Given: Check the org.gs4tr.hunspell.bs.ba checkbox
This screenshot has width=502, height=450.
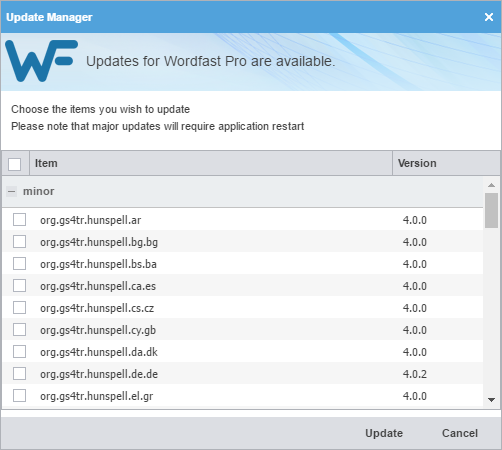Looking at the screenshot, I should pyautogui.click(x=19, y=264).
